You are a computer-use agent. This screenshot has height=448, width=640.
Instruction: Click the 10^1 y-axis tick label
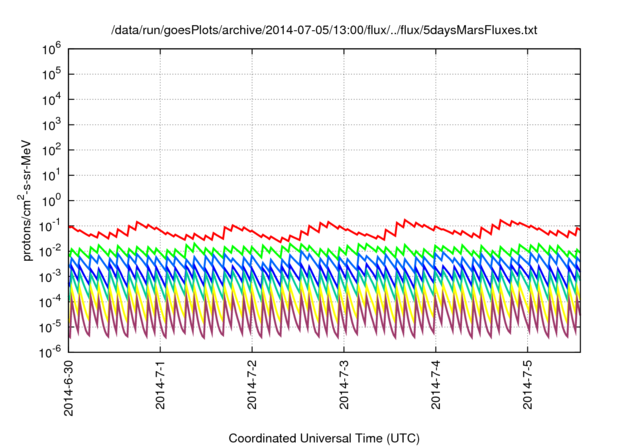pos(51,175)
